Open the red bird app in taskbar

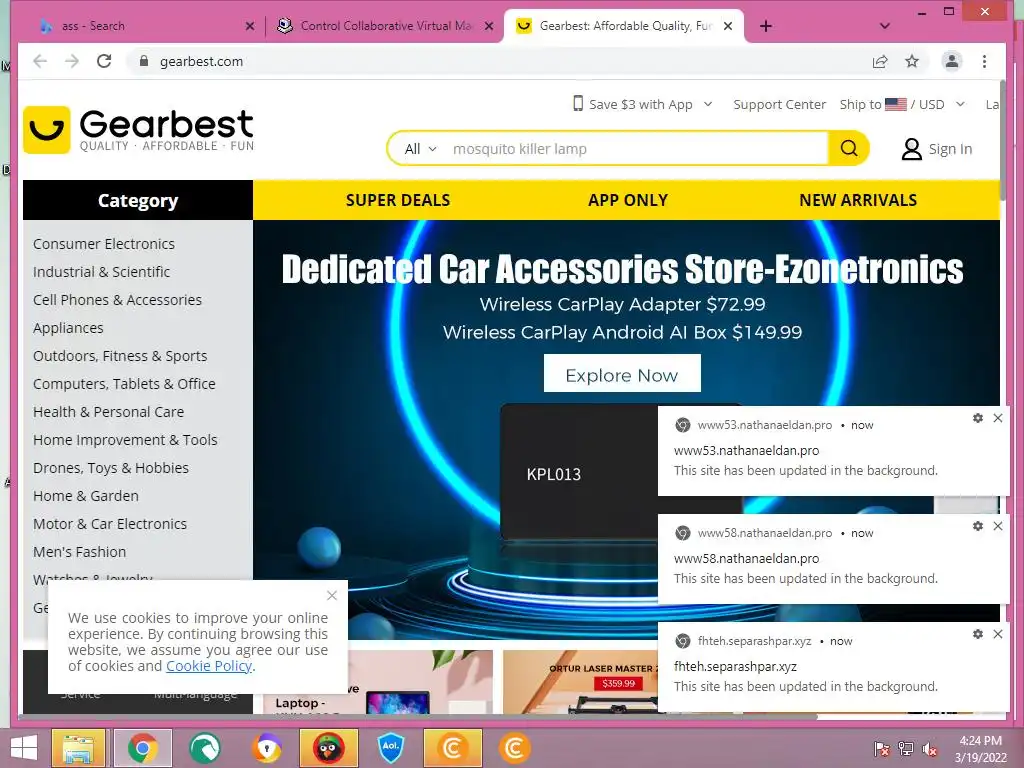(x=328, y=748)
